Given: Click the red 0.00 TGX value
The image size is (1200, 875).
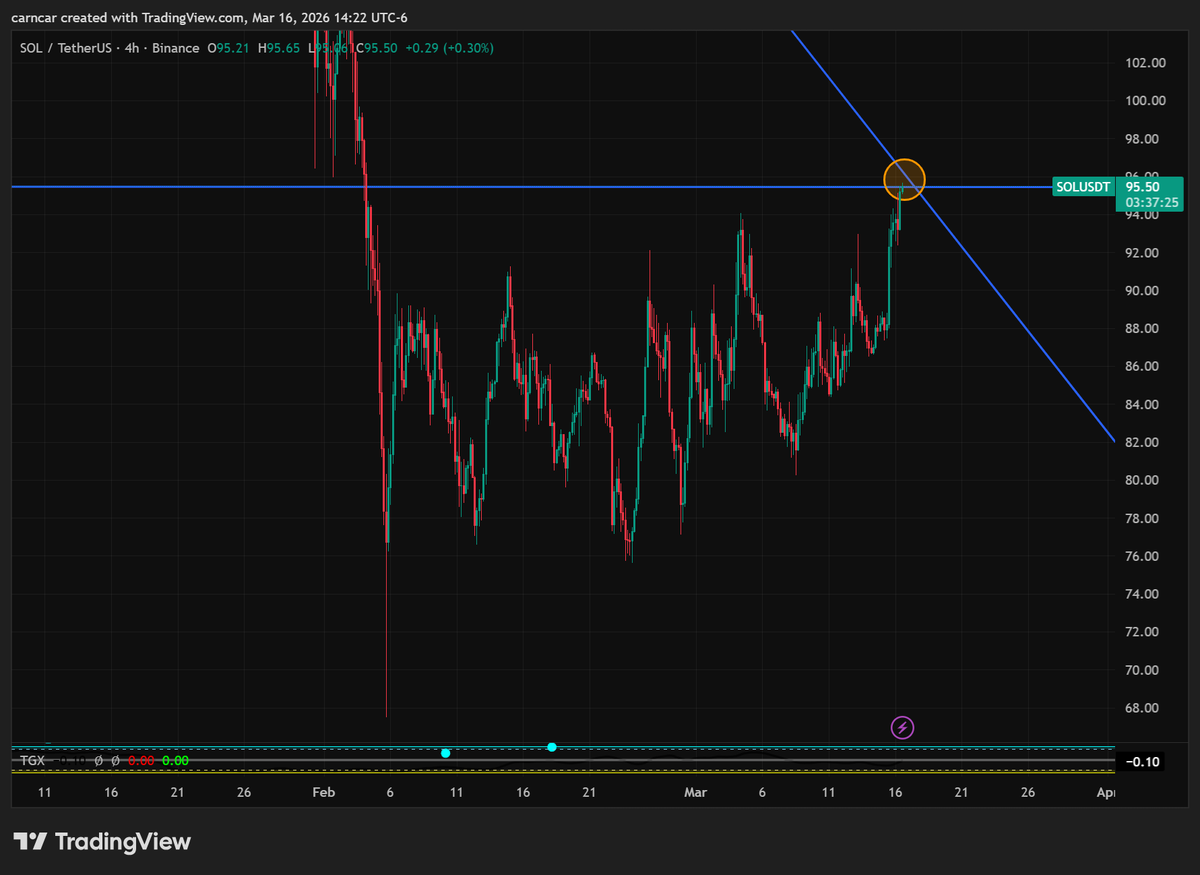Looking at the screenshot, I should pyautogui.click(x=142, y=761).
